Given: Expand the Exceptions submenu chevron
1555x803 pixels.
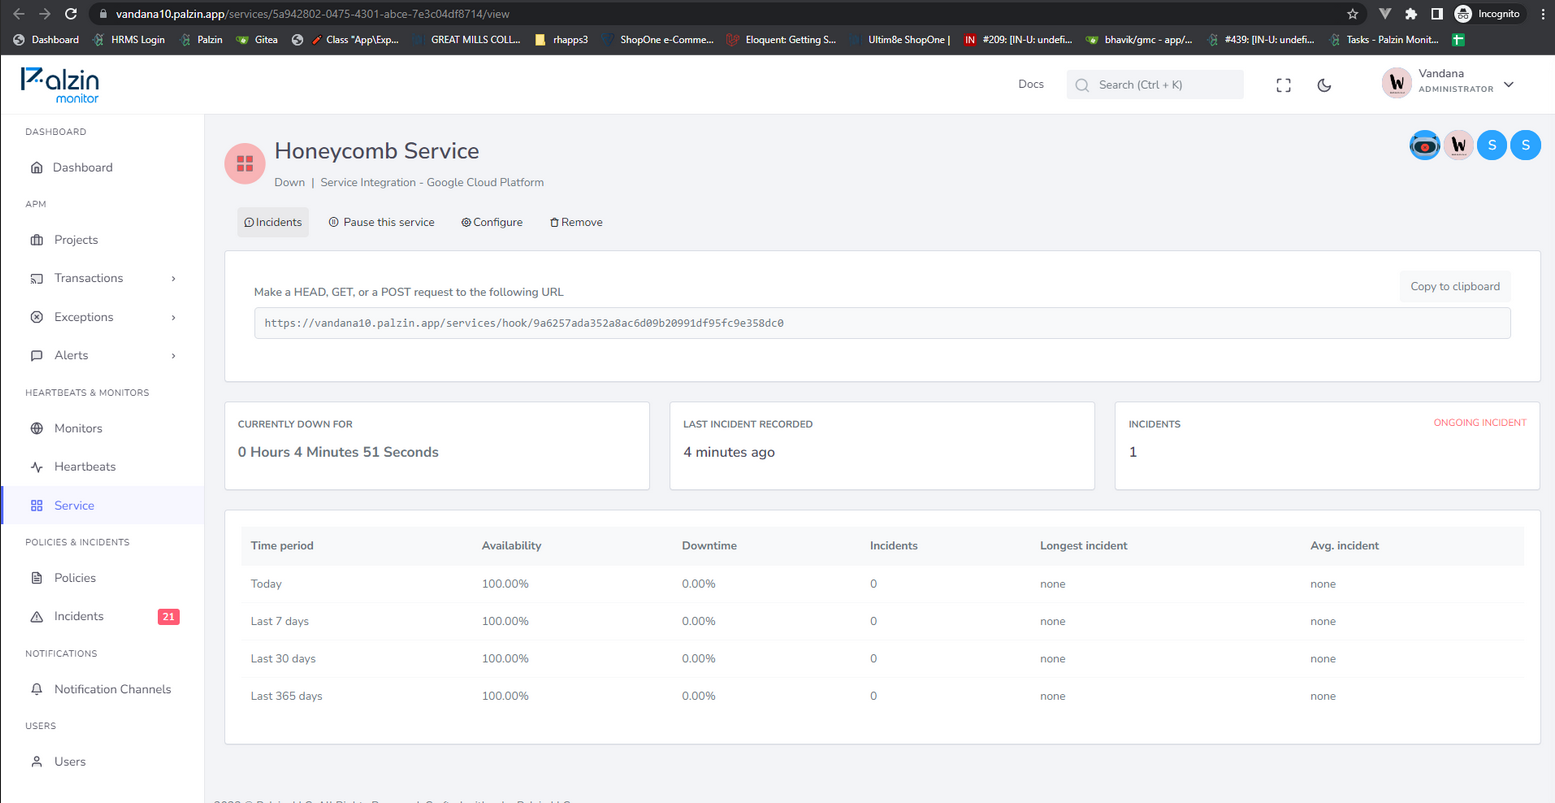Looking at the screenshot, I should (174, 317).
